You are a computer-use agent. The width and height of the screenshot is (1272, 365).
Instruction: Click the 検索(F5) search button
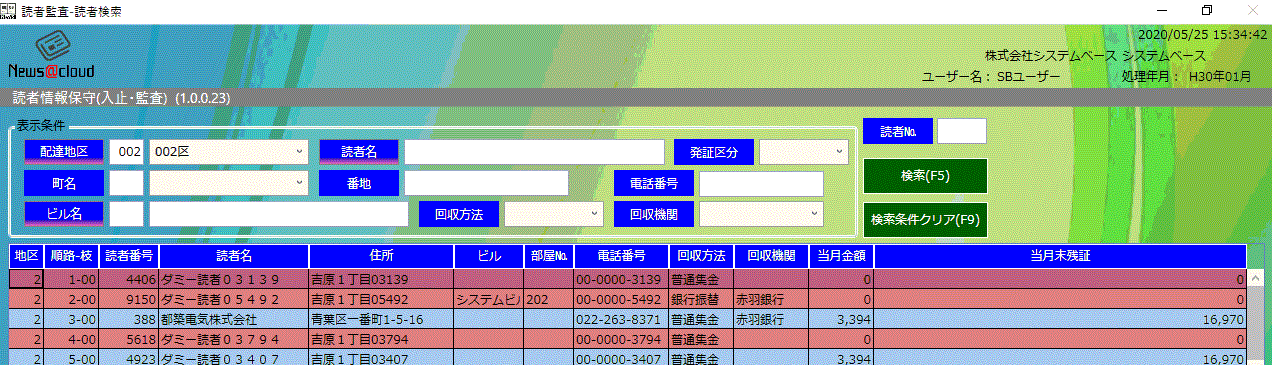click(x=925, y=176)
